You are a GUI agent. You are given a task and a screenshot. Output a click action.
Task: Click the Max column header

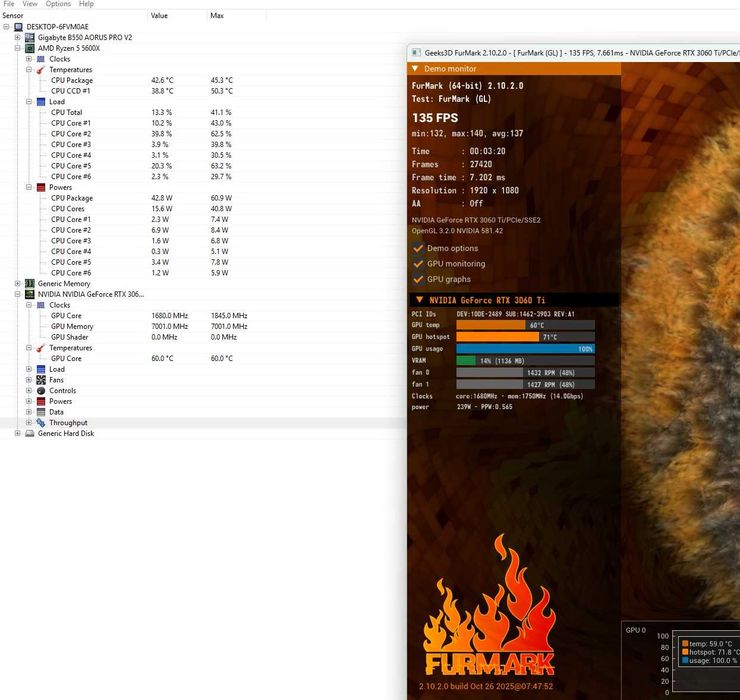[236, 16]
